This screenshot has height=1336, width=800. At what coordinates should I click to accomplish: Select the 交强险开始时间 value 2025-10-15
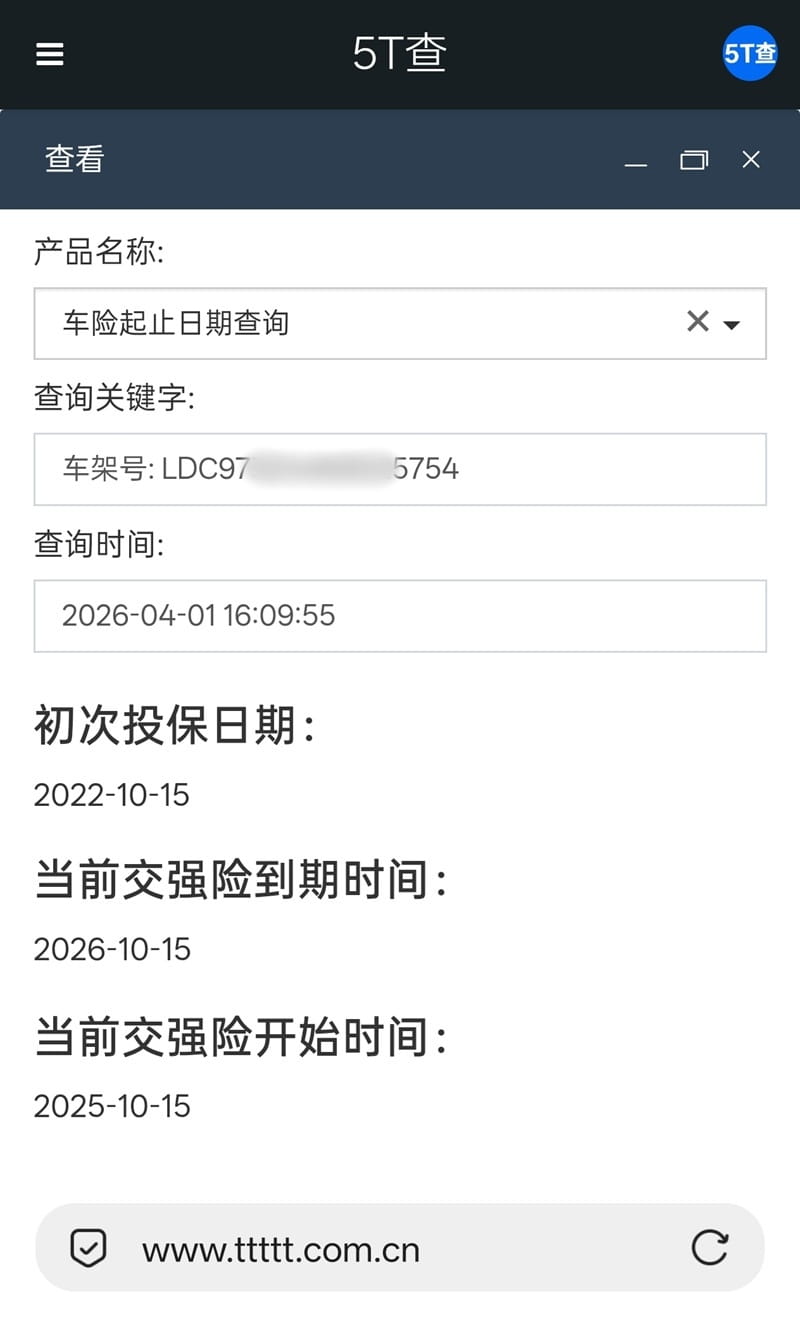pyautogui.click(x=112, y=1106)
